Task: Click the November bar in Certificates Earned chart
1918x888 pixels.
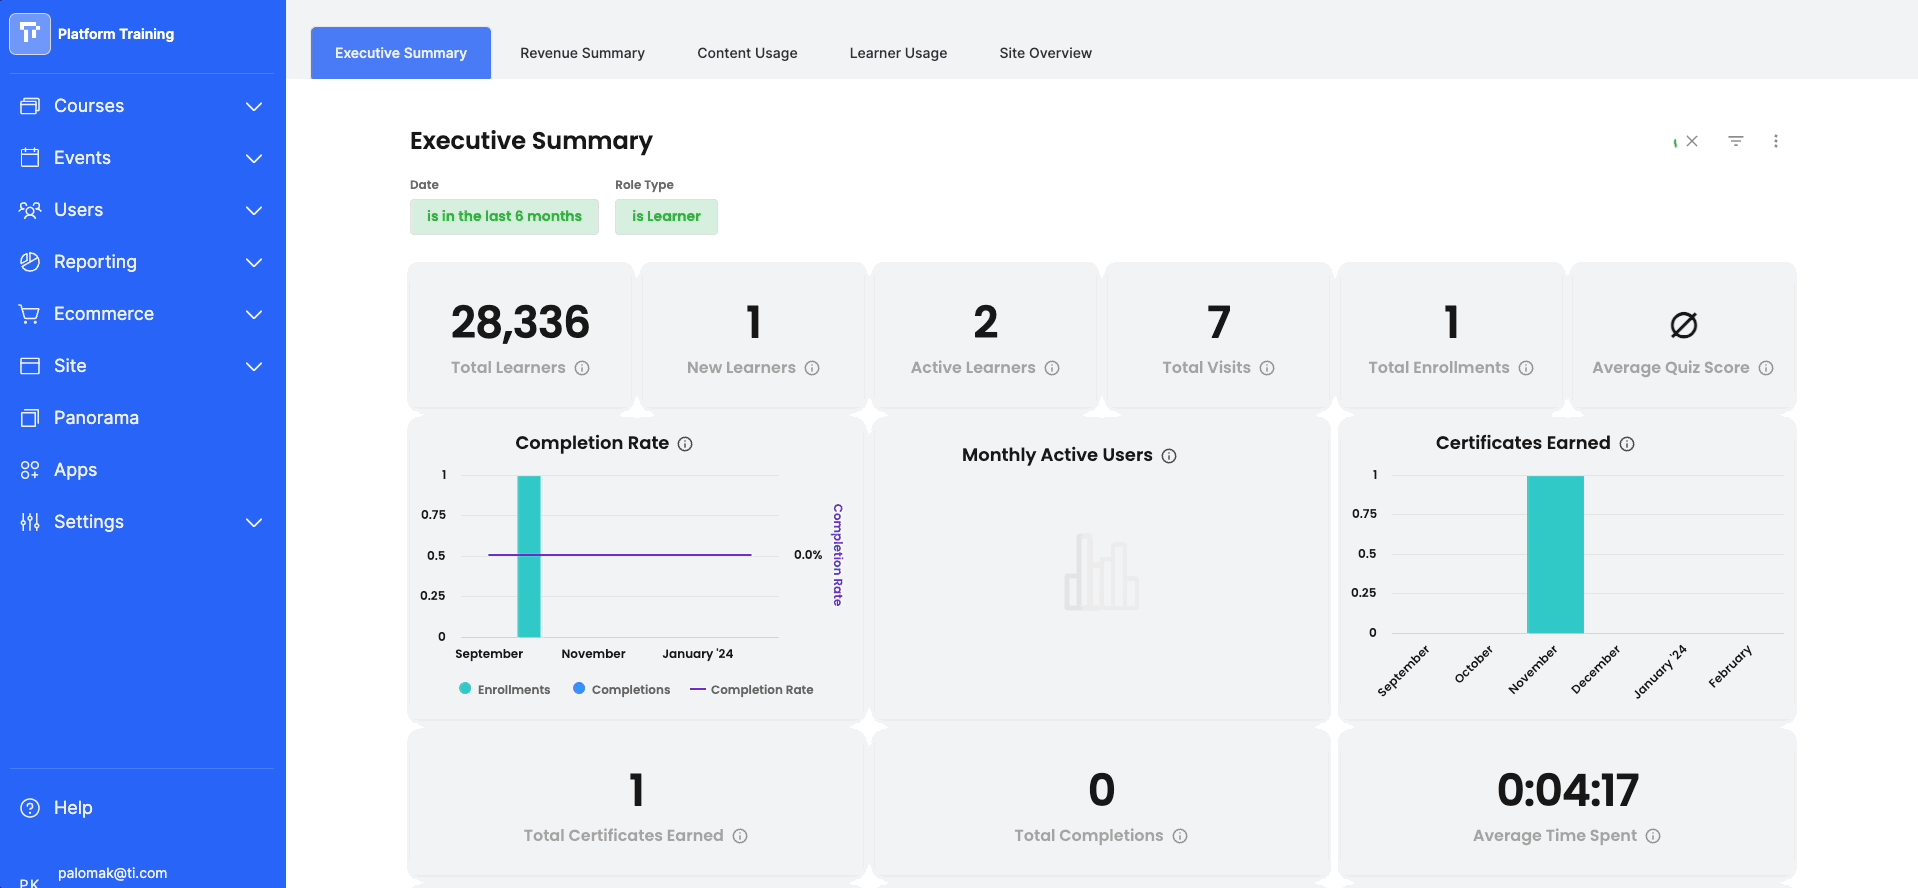Action: coord(1555,554)
